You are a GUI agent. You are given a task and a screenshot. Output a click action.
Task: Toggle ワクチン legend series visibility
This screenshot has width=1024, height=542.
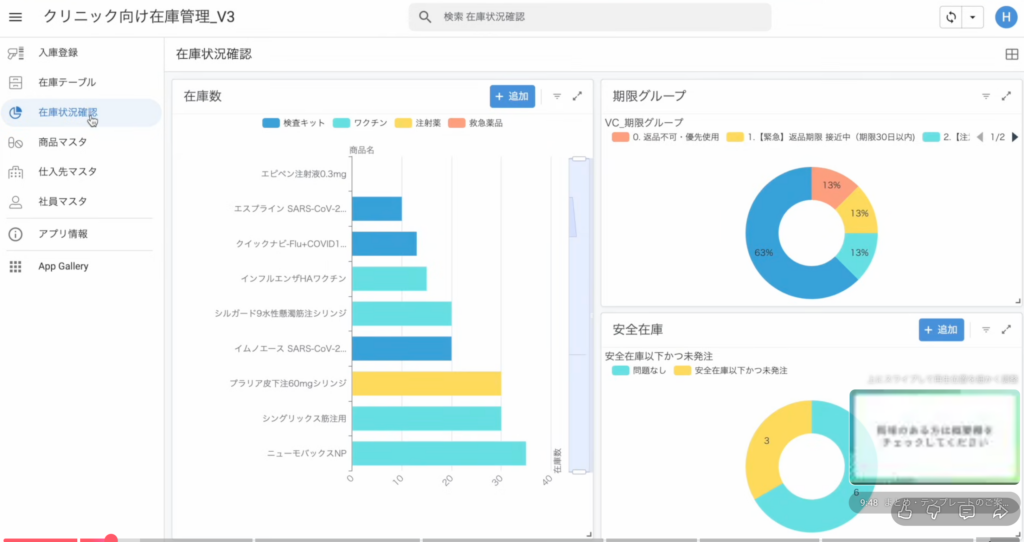tap(361, 123)
